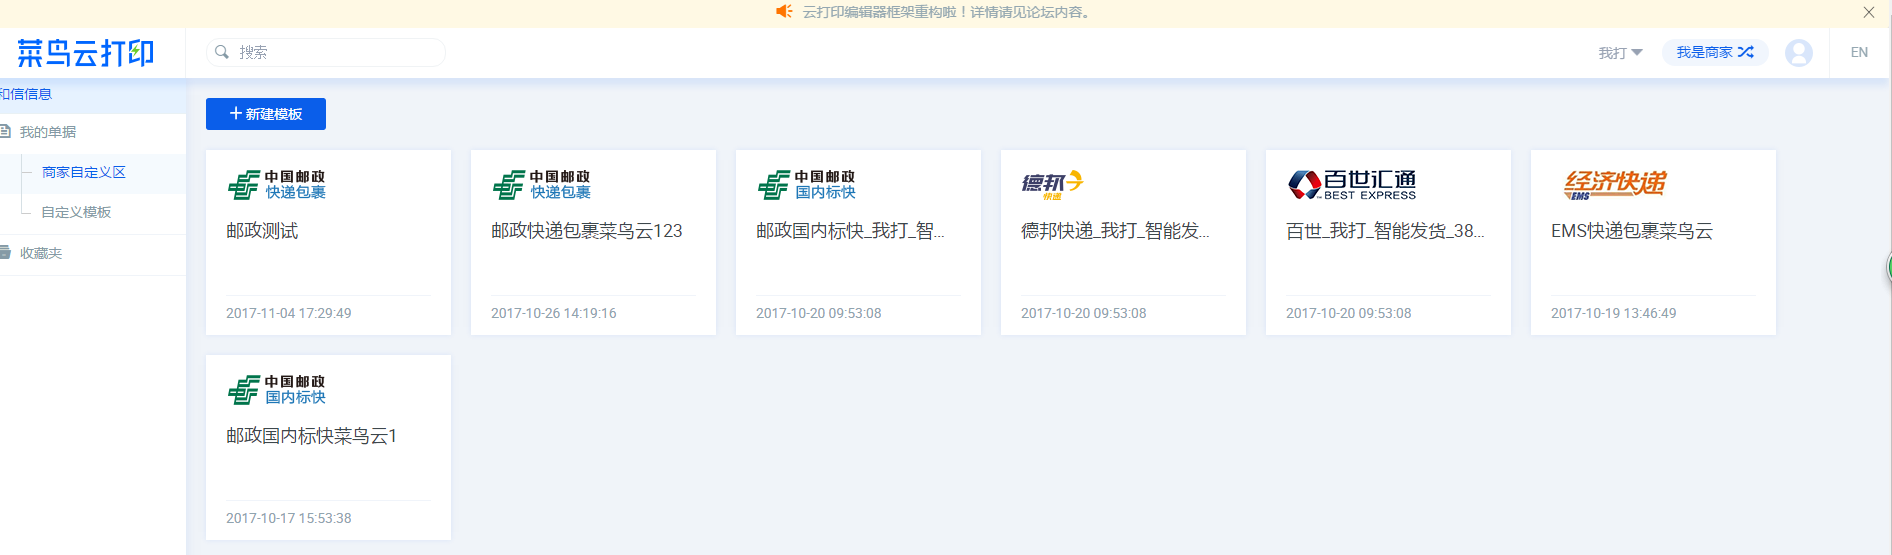Switch language to EN
The width and height of the screenshot is (1892, 555).
(1859, 52)
